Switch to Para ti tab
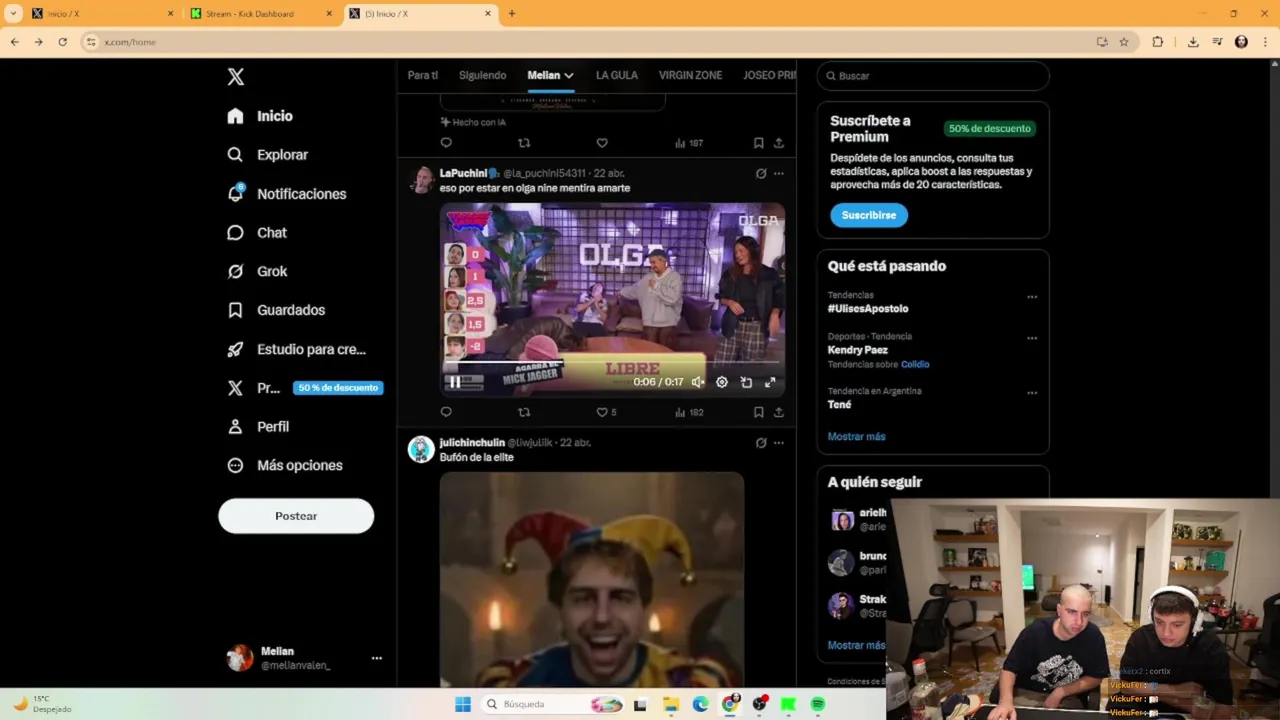 [x=422, y=75]
